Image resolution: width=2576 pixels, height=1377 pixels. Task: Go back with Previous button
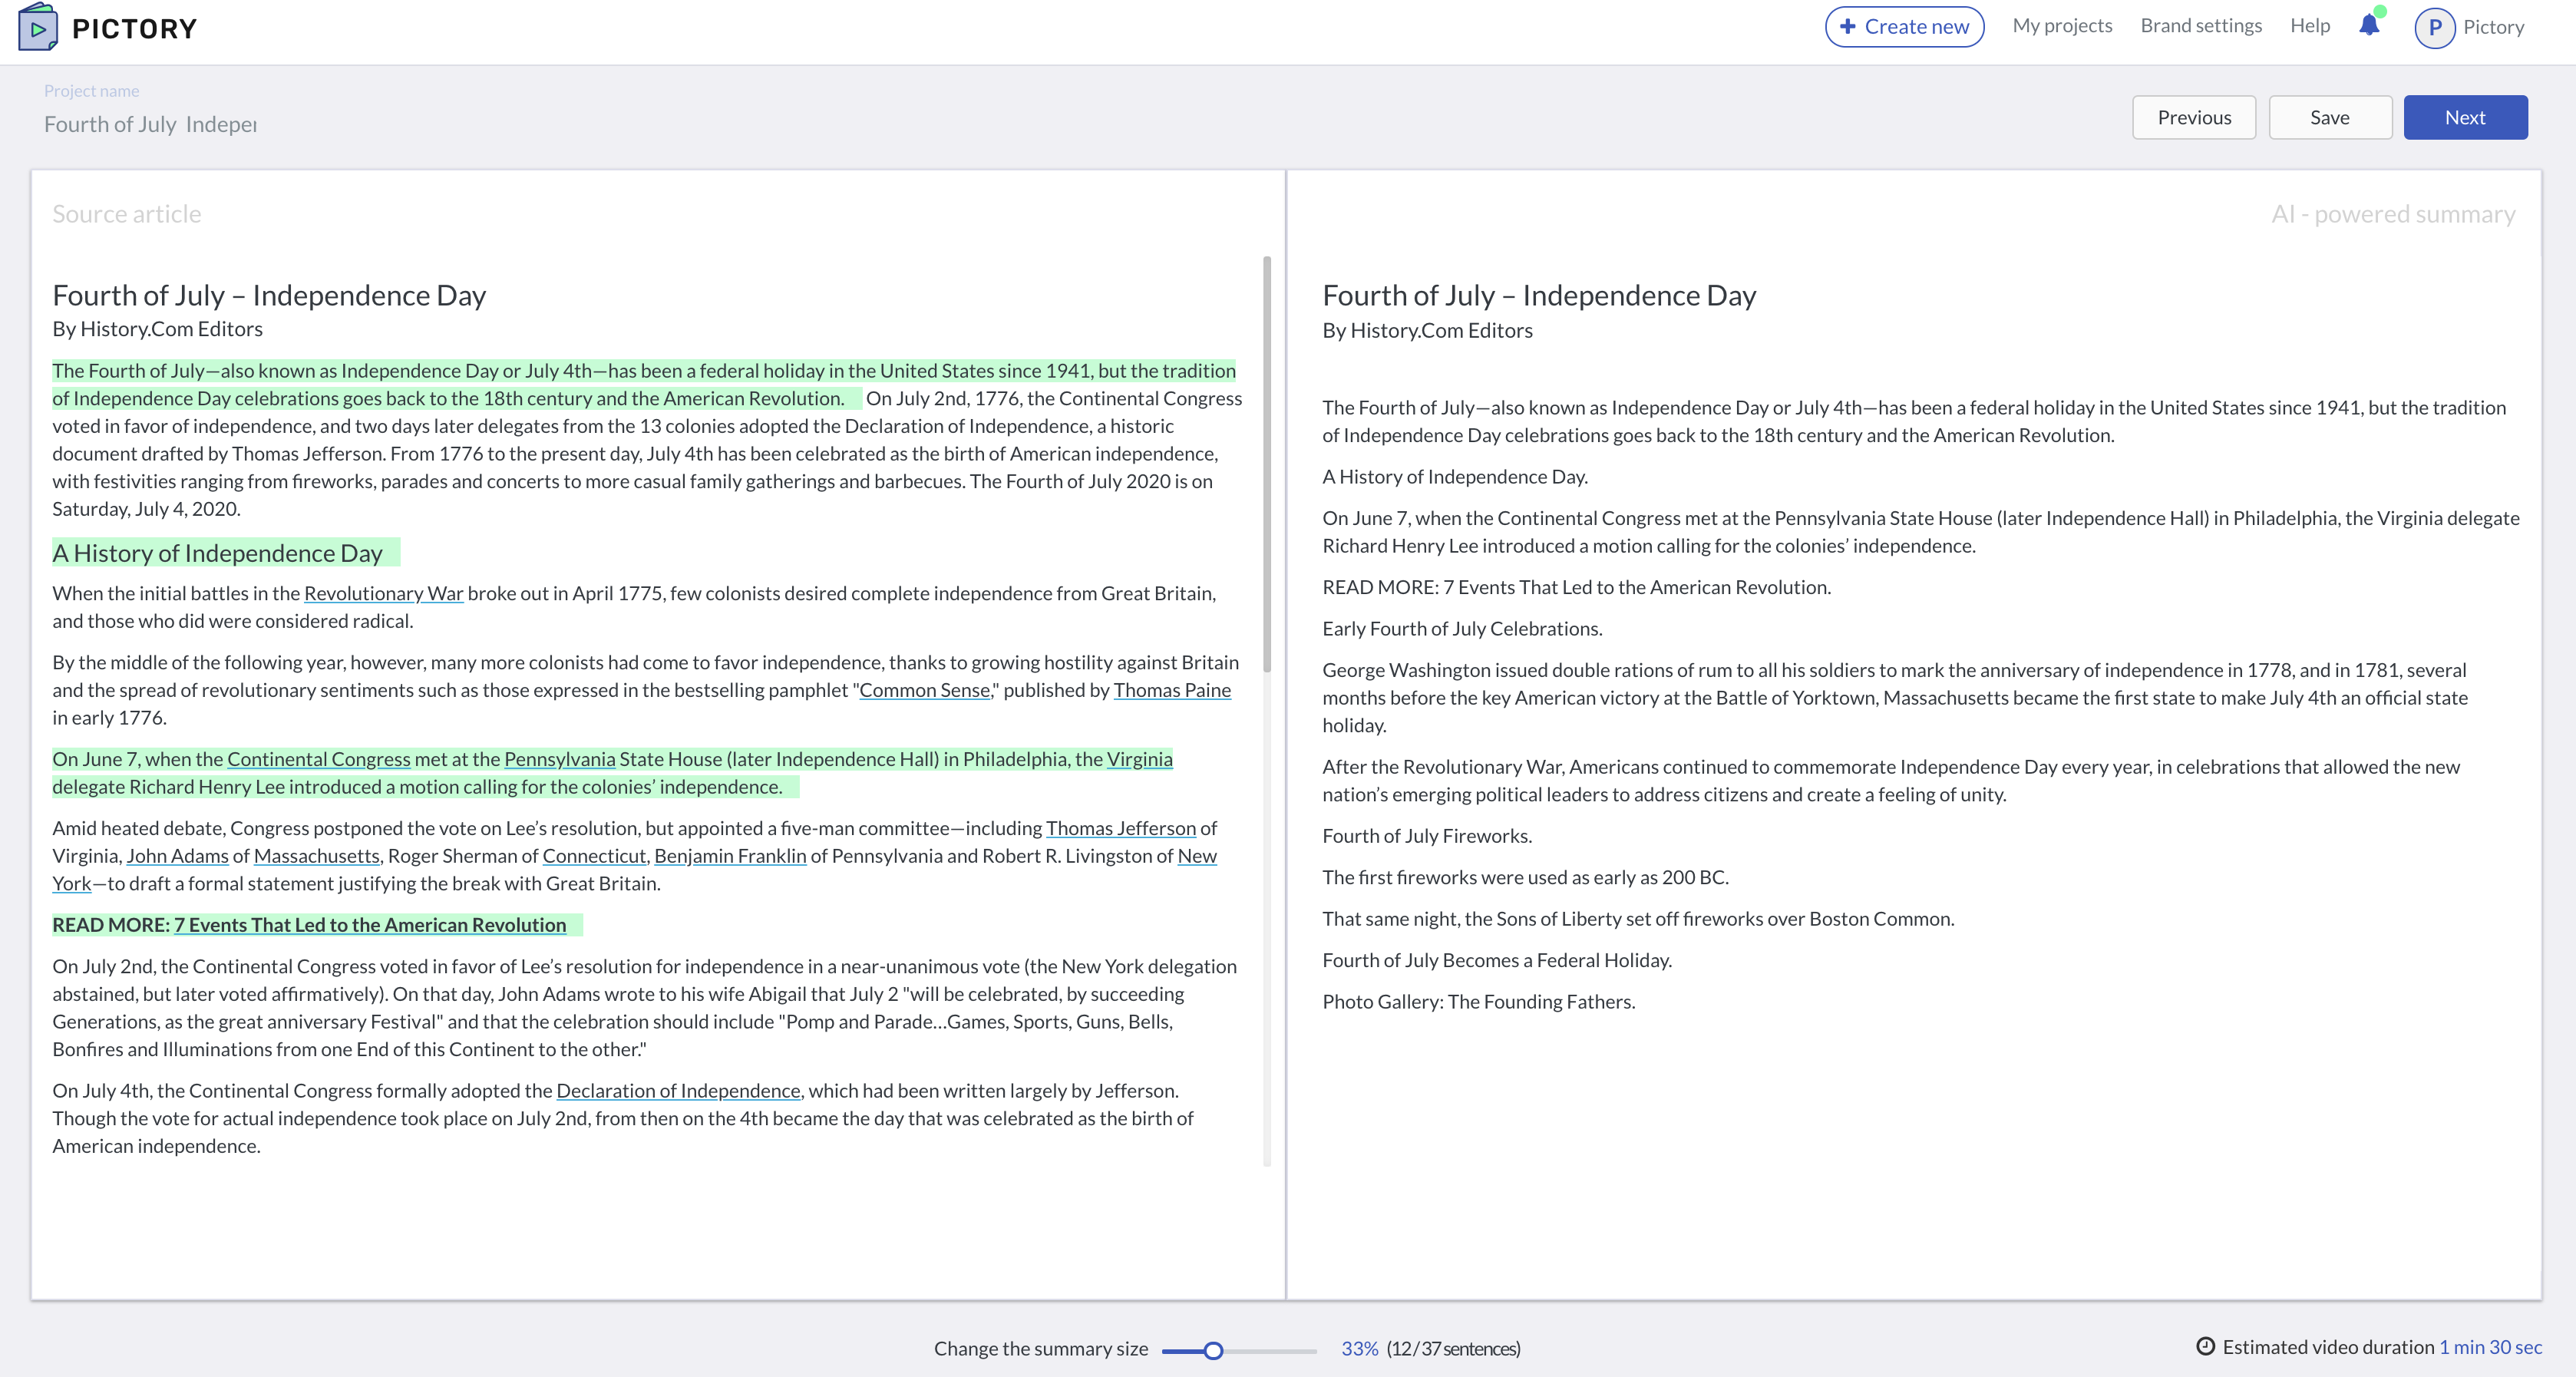click(2194, 117)
